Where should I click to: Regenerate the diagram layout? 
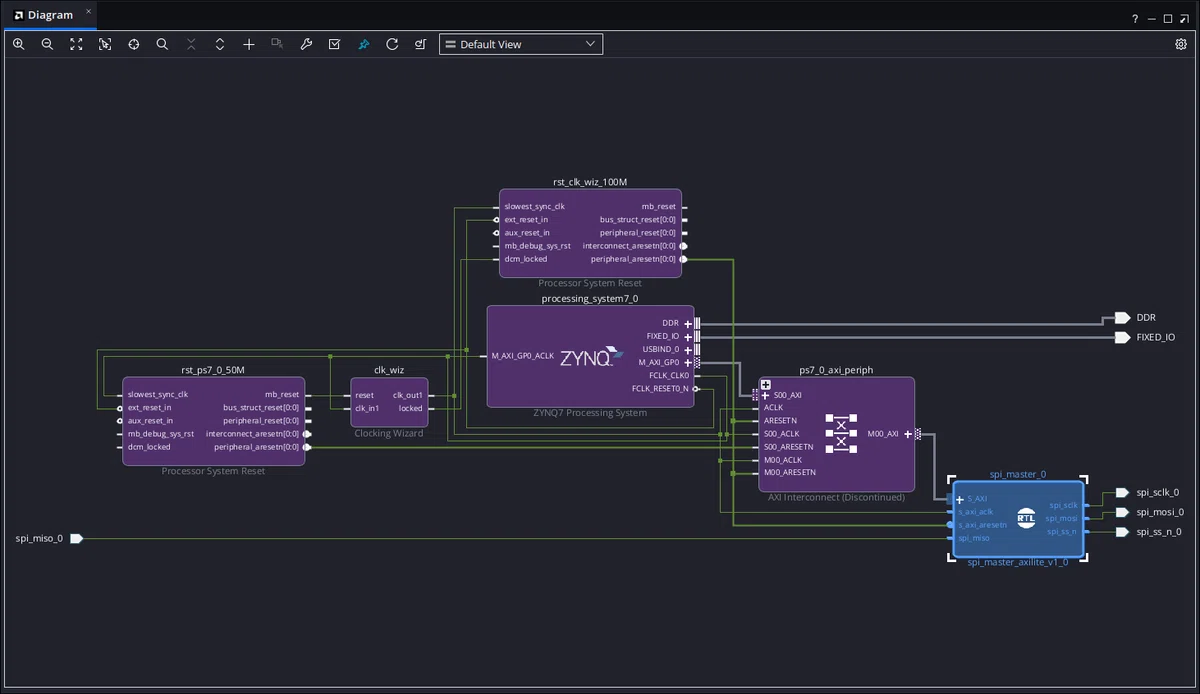coord(392,44)
